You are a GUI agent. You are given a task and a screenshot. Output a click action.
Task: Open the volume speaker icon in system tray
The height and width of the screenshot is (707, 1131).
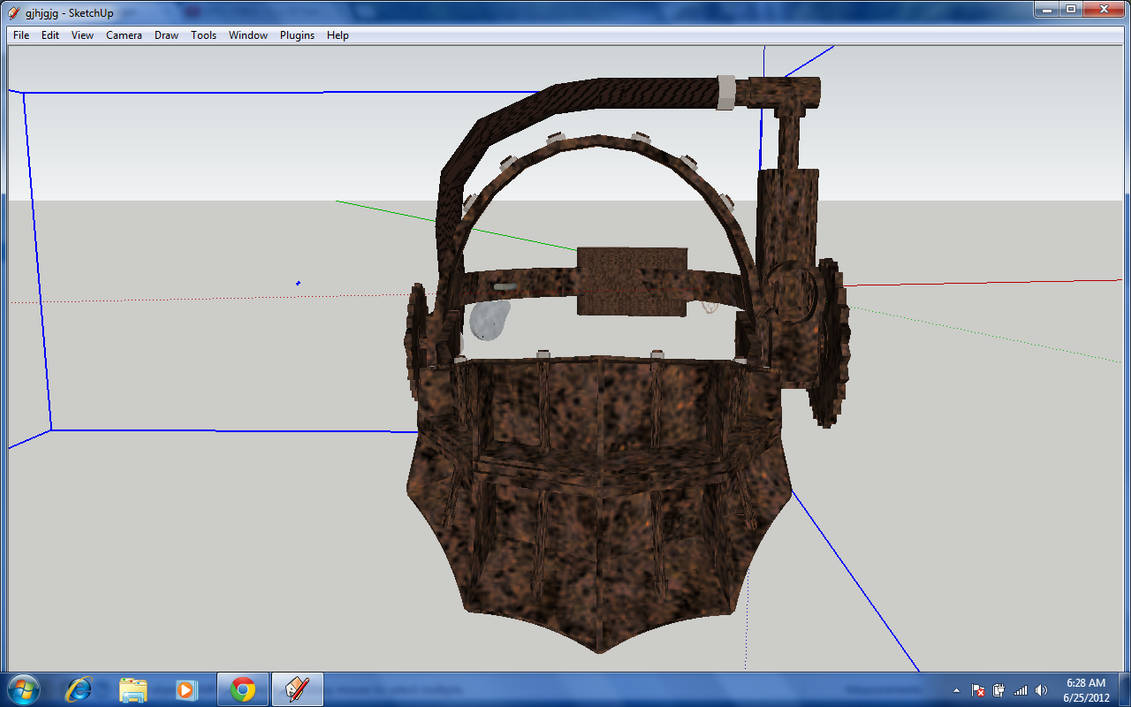point(1040,690)
